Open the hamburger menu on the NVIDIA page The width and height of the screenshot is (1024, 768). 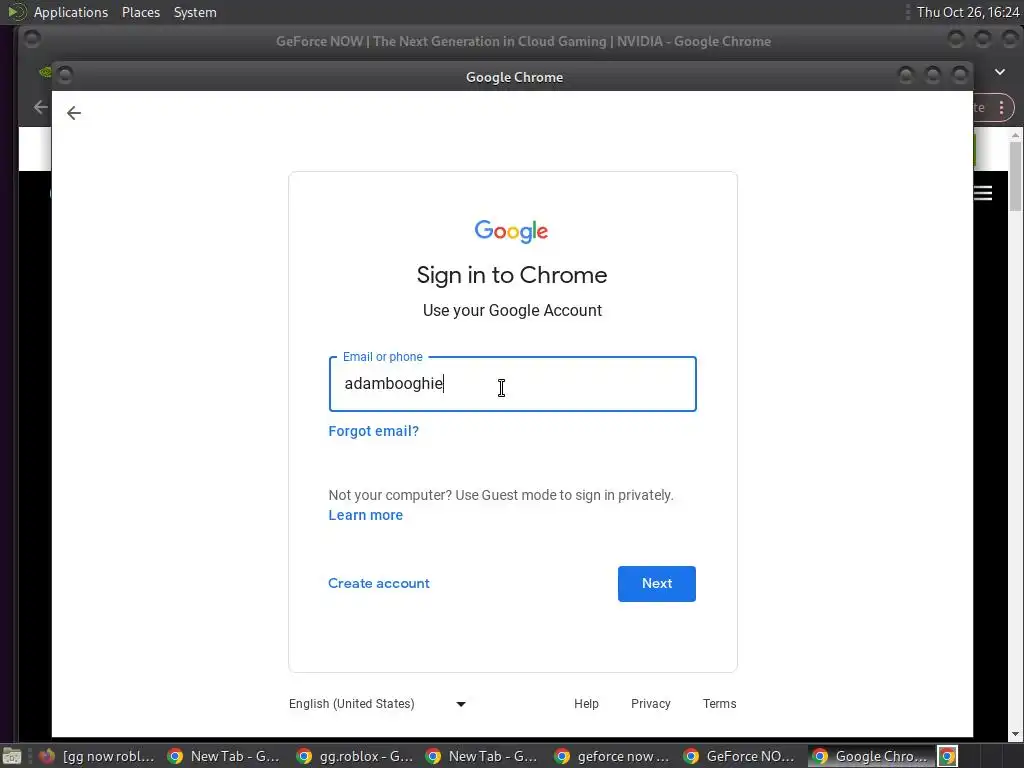[983, 193]
